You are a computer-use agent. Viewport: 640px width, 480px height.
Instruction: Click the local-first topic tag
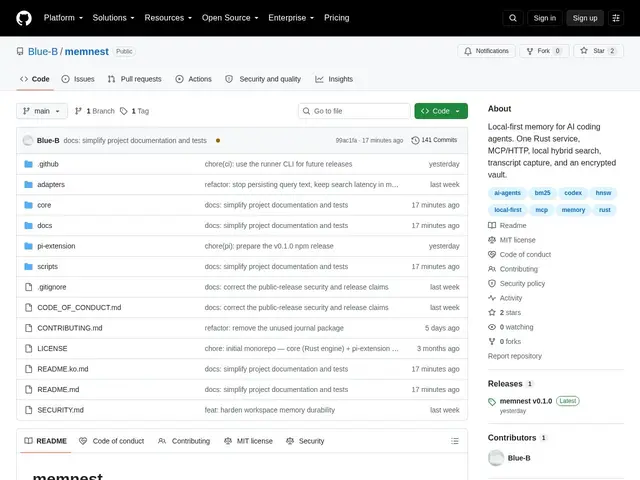tap(508, 210)
